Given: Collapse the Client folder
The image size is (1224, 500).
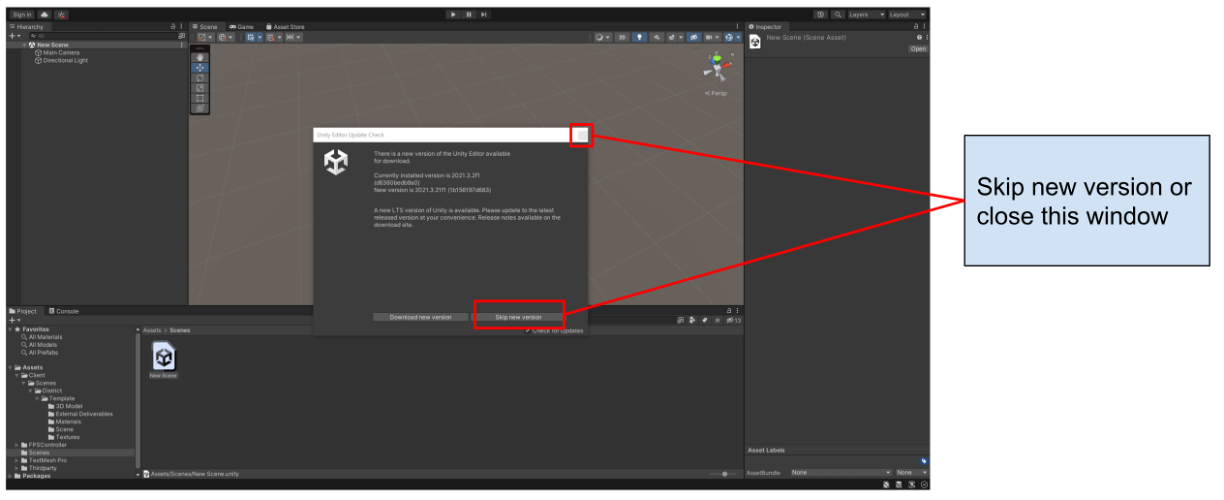Looking at the screenshot, I should point(16,375).
